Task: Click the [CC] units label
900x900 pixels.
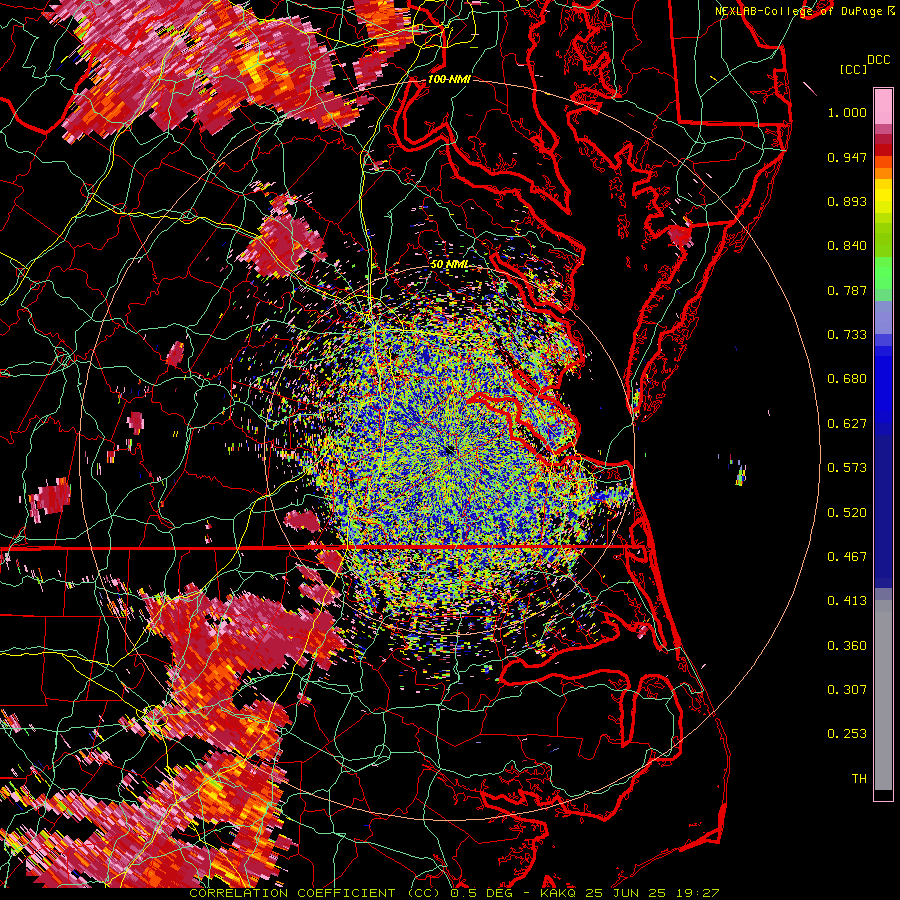Action: pos(853,69)
